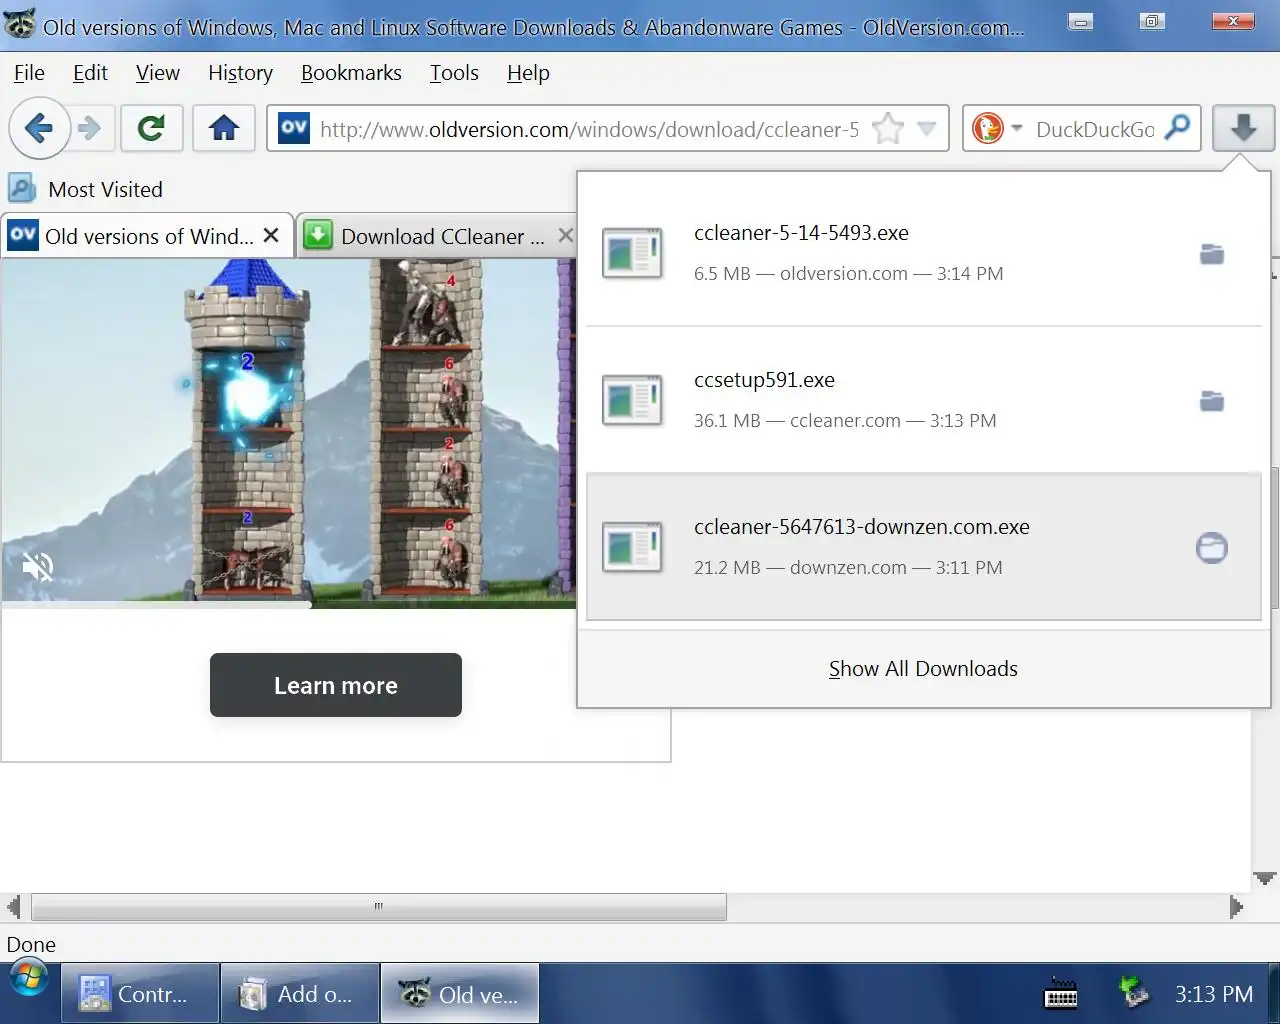The width and height of the screenshot is (1280, 1024).
Task: Bookmark this page with the star icon
Action: coord(887,129)
